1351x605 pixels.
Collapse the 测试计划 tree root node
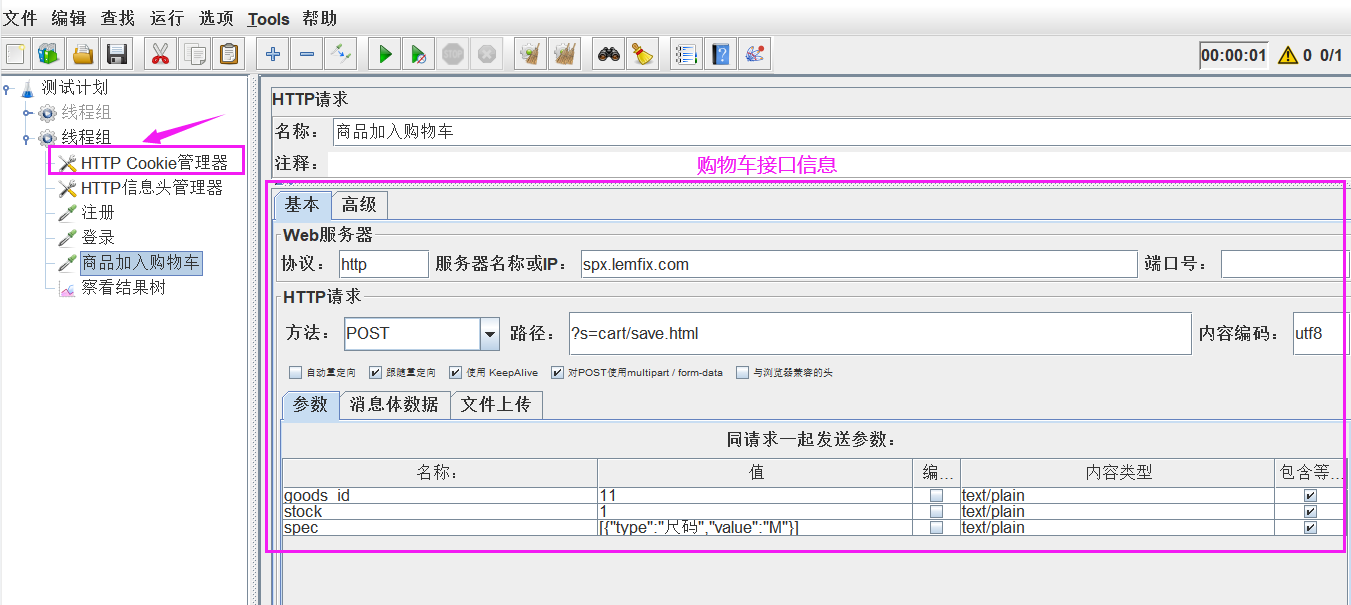[x=7, y=88]
